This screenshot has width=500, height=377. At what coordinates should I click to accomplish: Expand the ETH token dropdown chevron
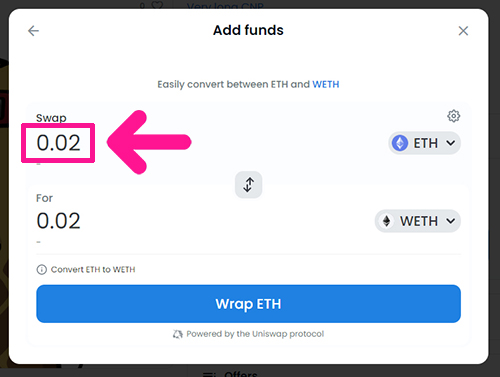pyautogui.click(x=451, y=143)
